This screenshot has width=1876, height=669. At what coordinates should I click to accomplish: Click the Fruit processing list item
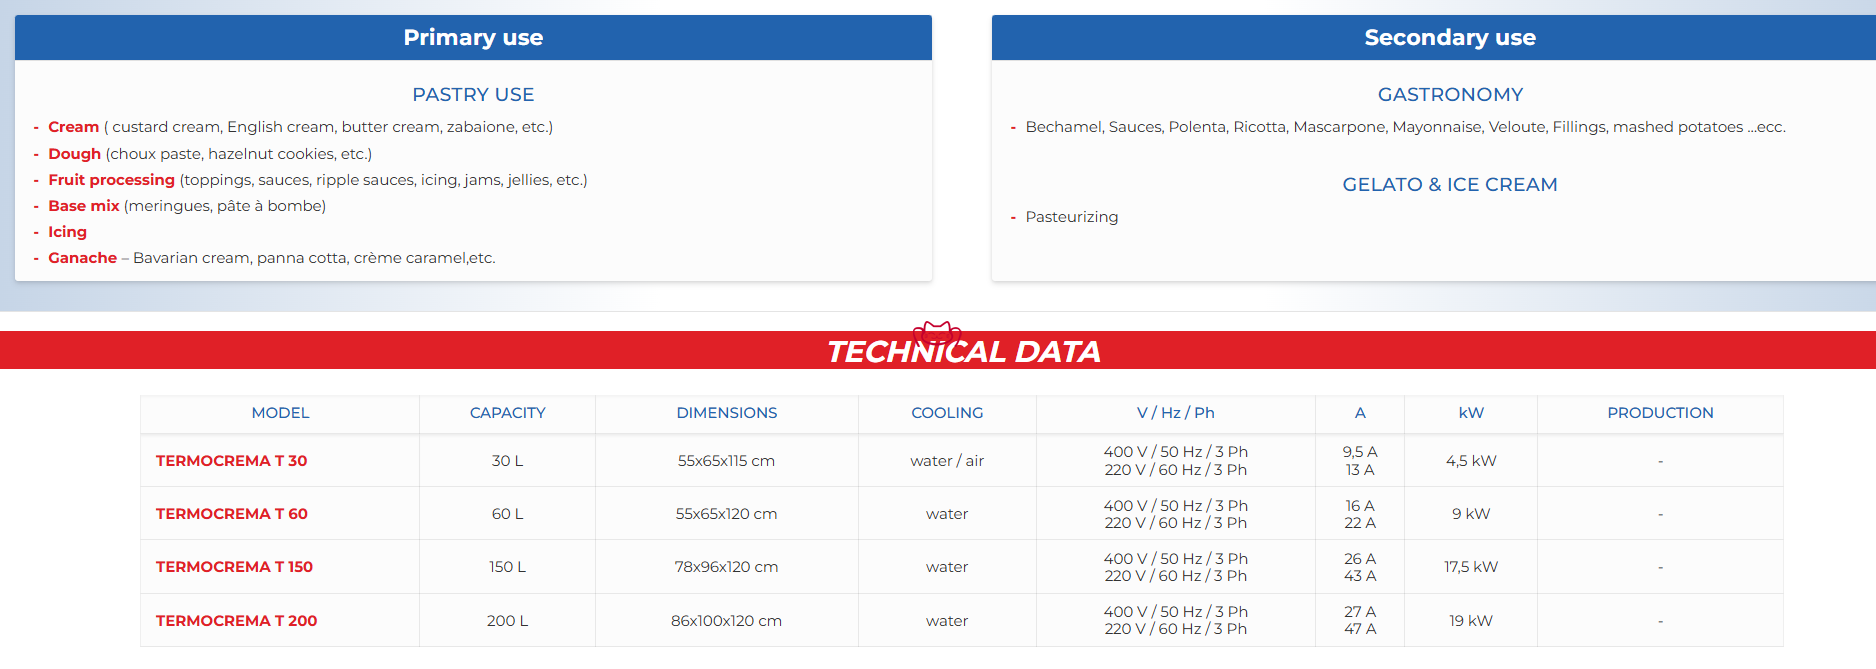point(111,180)
